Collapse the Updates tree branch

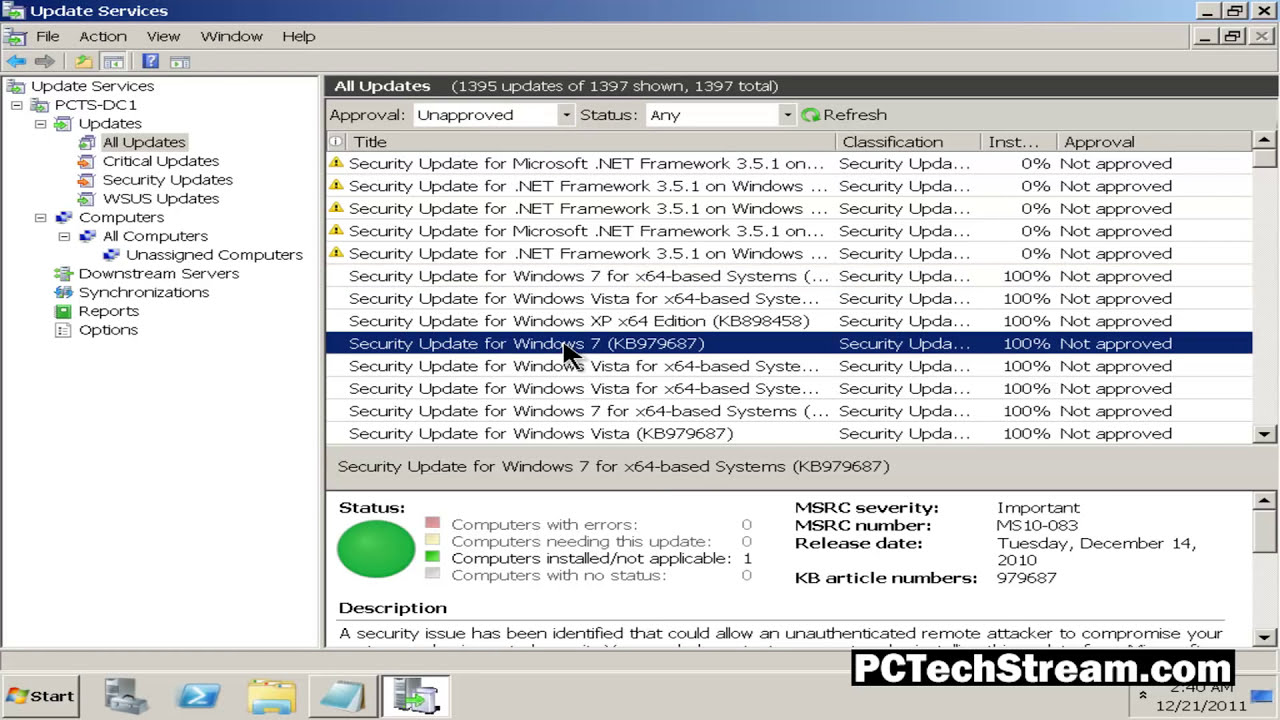click(x=41, y=124)
